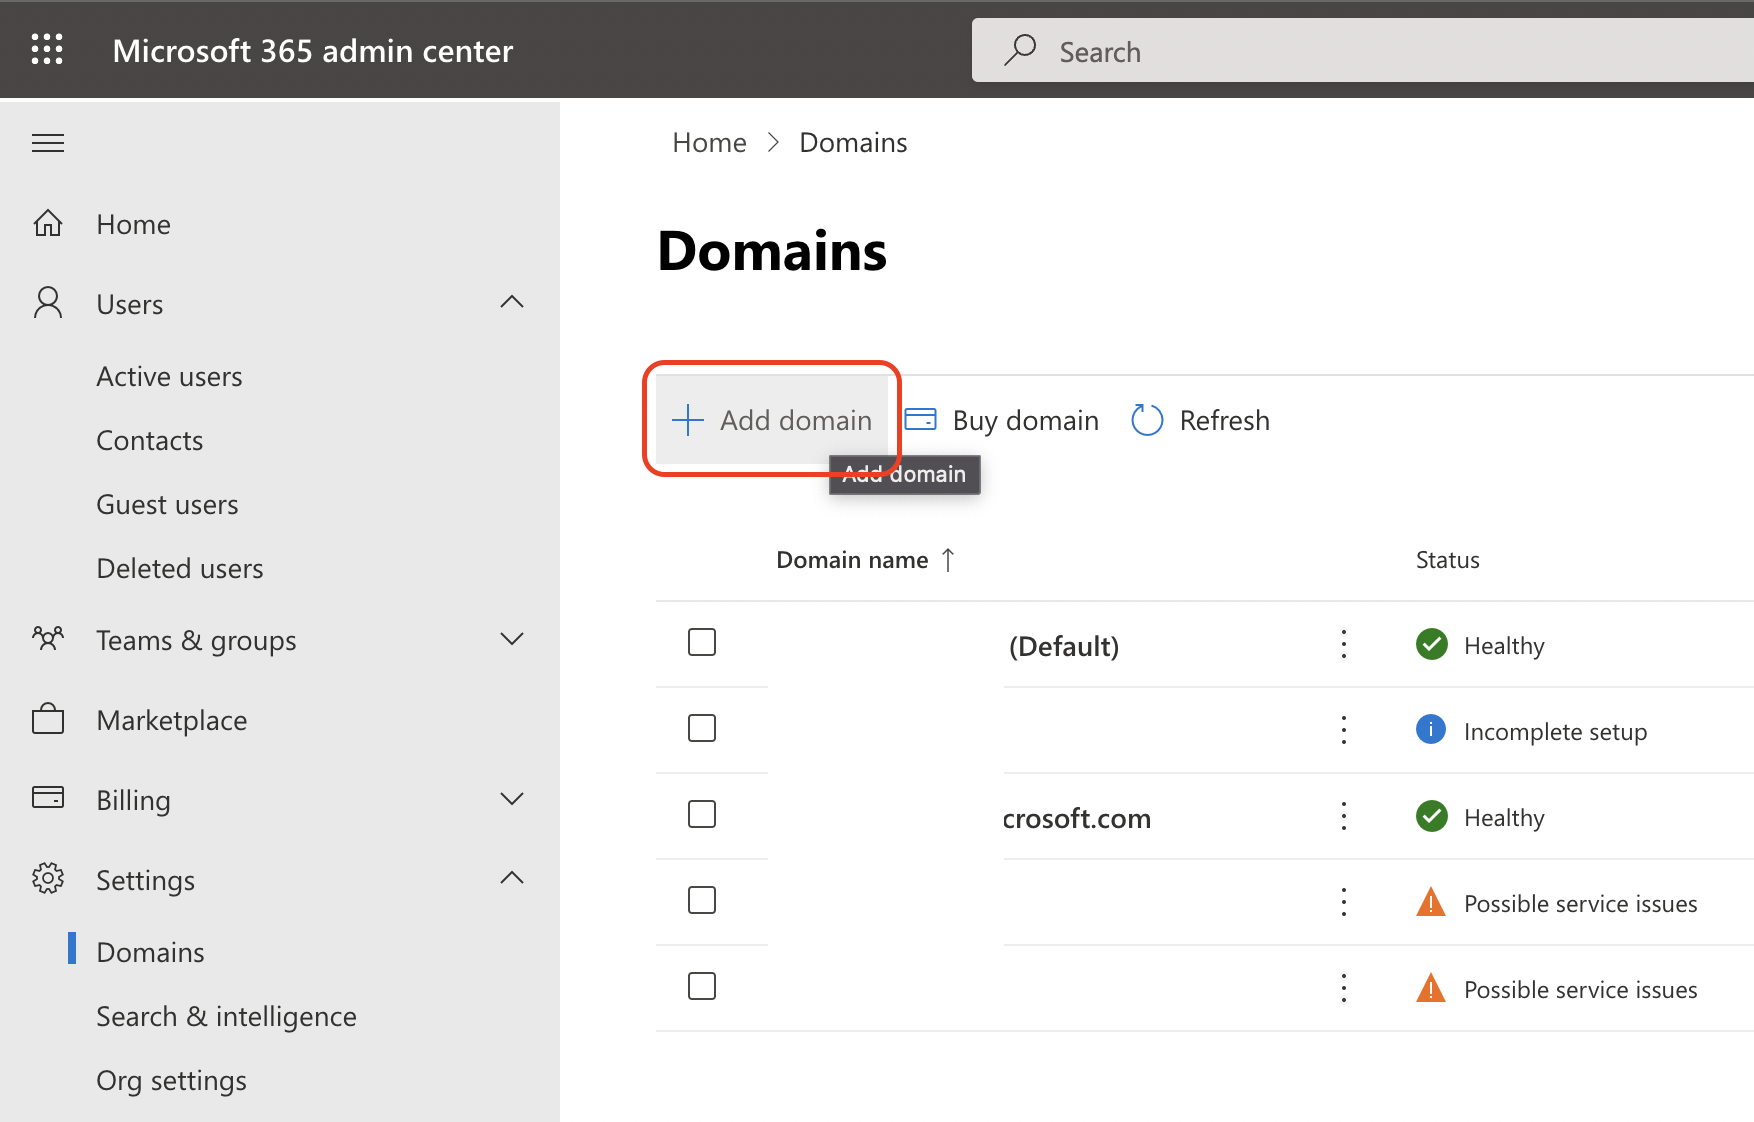
Task: Click green Healthy check icon on crosoft.com row
Action: pyautogui.click(x=1432, y=816)
